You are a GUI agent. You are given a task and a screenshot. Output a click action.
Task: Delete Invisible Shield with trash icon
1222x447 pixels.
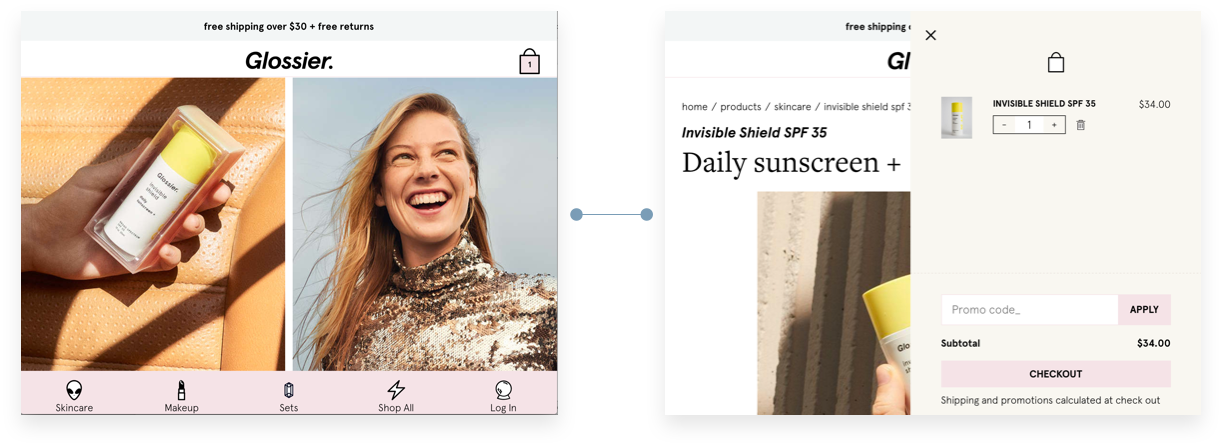[x=1081, y=125]
